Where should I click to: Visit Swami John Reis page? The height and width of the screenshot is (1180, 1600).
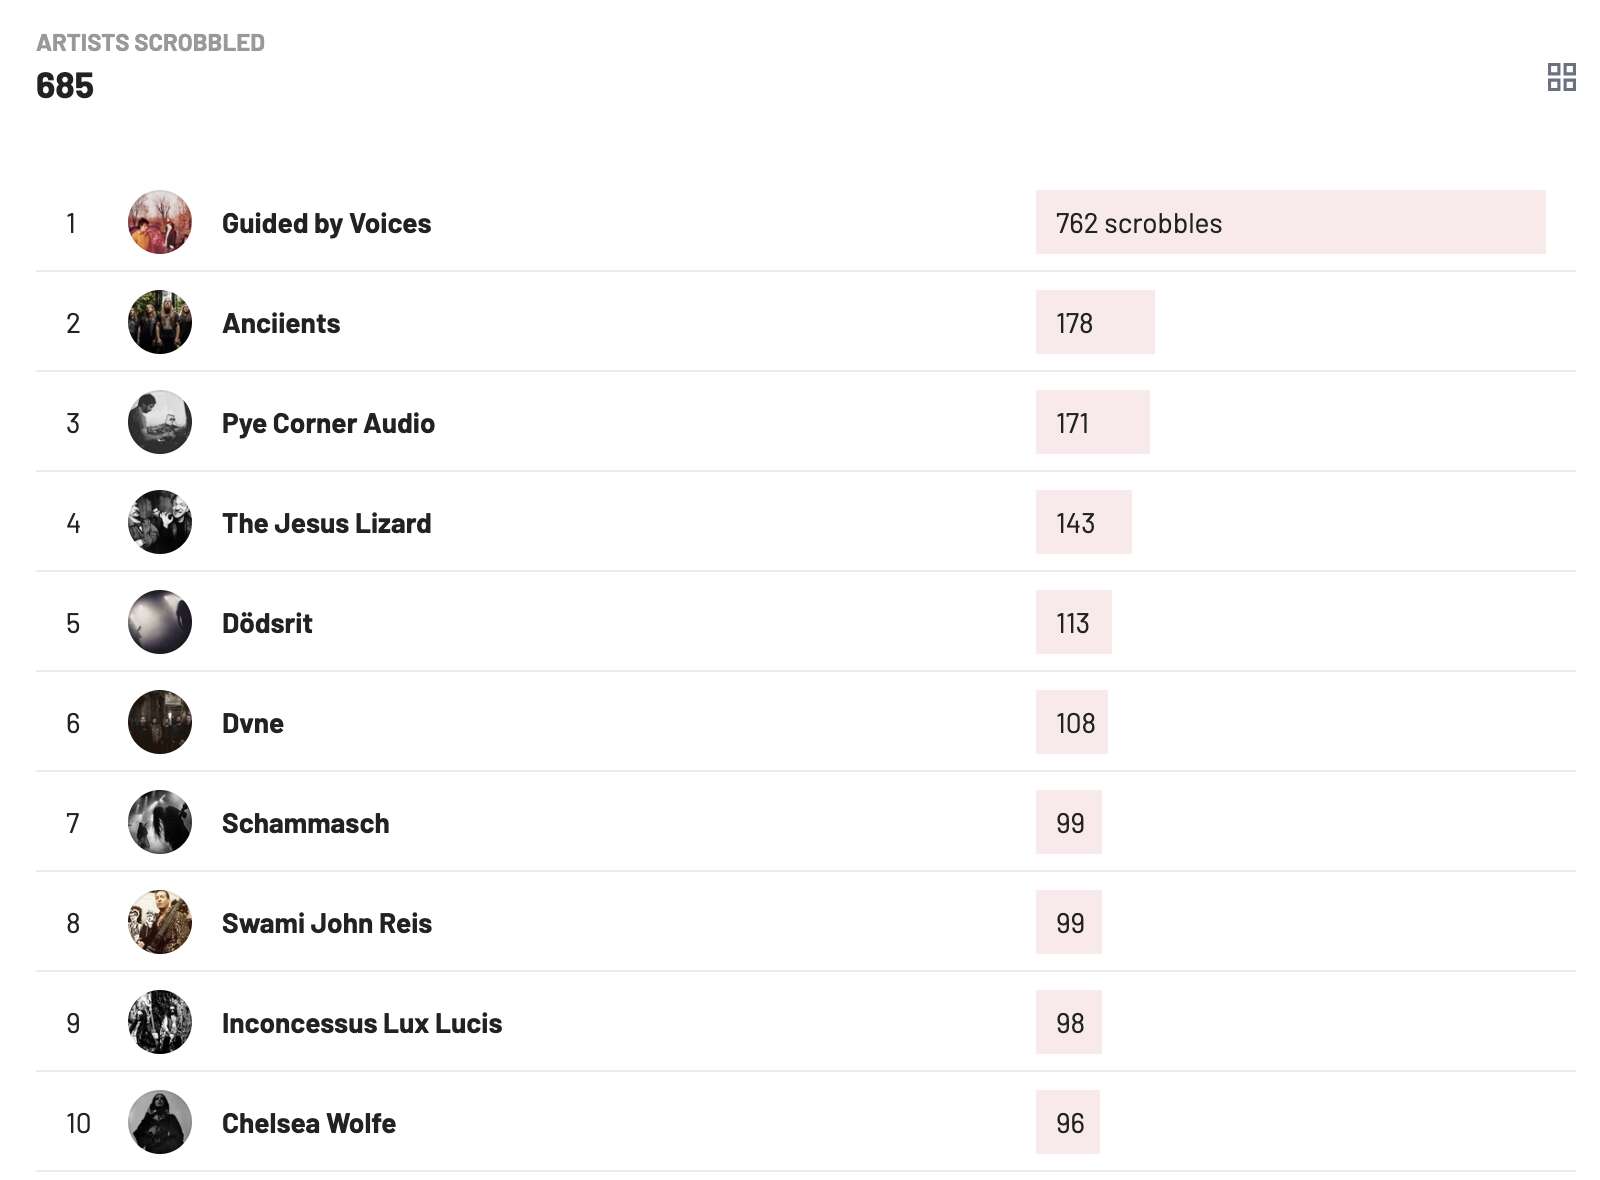[326, 923]
